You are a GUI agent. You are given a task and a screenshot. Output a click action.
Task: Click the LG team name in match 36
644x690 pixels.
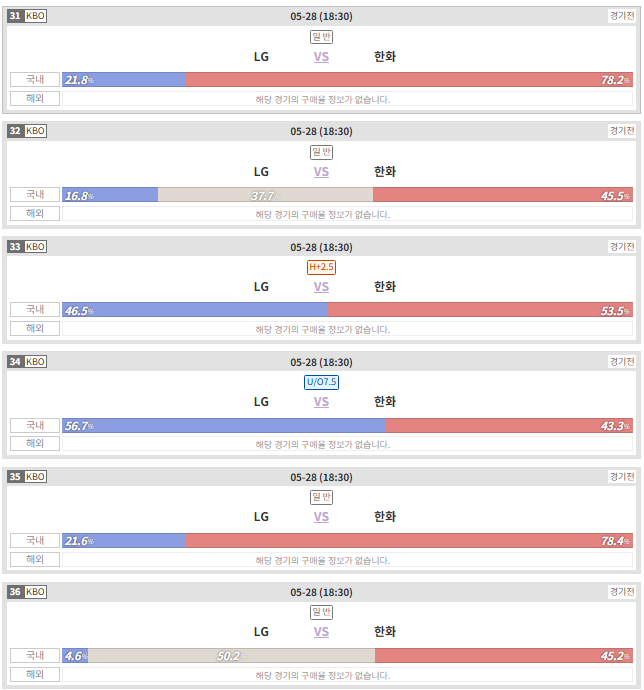261,632
